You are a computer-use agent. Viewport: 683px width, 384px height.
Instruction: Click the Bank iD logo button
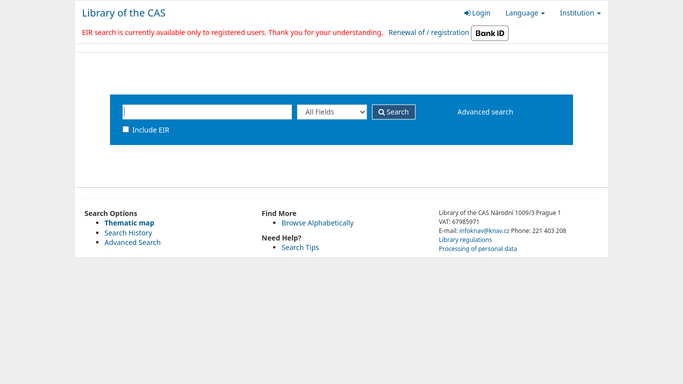tap(490, 33)
